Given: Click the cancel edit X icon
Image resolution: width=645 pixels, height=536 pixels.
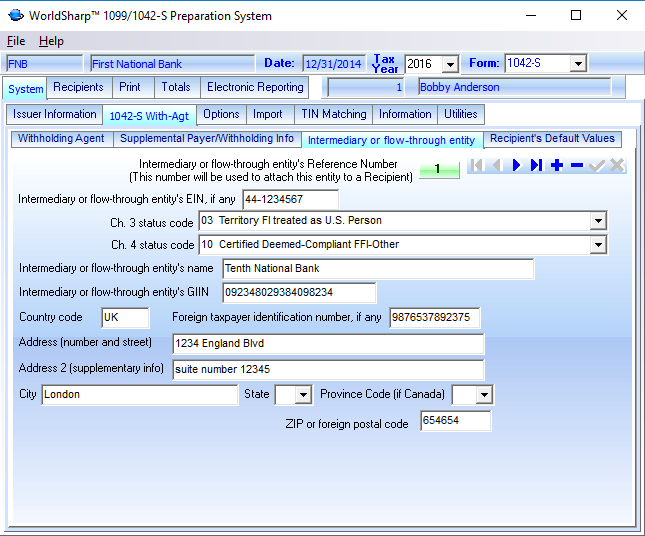Looking at the screenshot, I should (x=617, y=166).
